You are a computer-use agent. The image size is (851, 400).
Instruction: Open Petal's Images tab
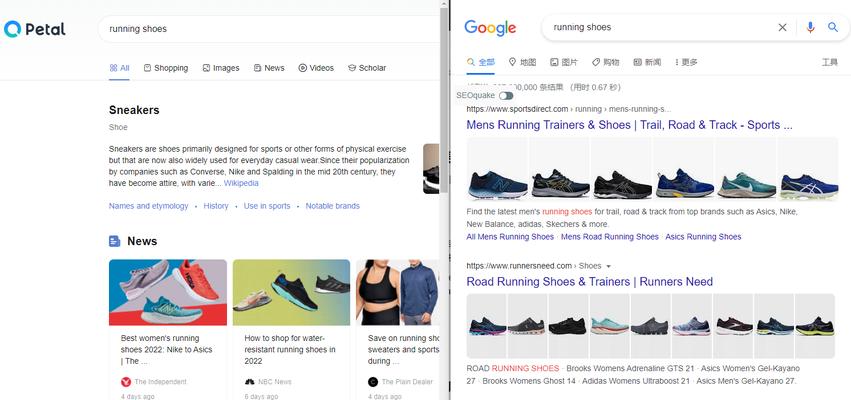tap(221, 68)
